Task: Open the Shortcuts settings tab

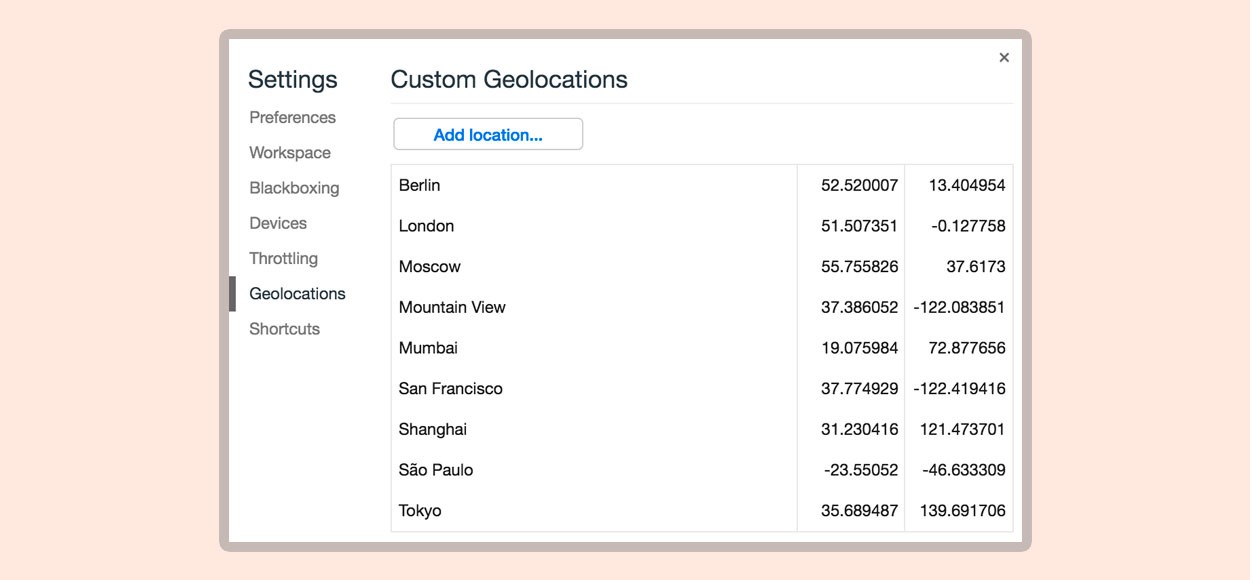Action: point(285,329)
